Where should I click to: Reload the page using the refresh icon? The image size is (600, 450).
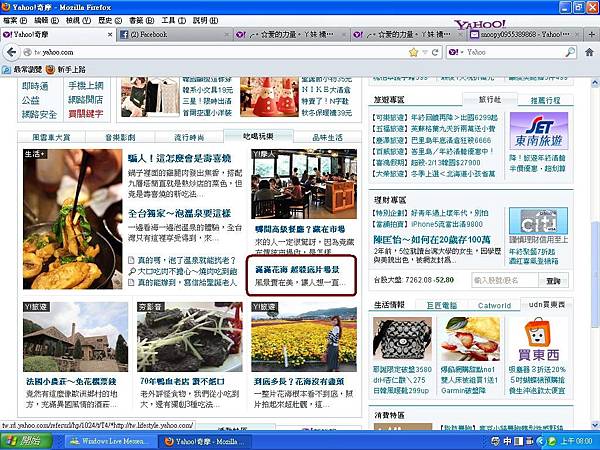pyautogui.click(x=435, y=52)
